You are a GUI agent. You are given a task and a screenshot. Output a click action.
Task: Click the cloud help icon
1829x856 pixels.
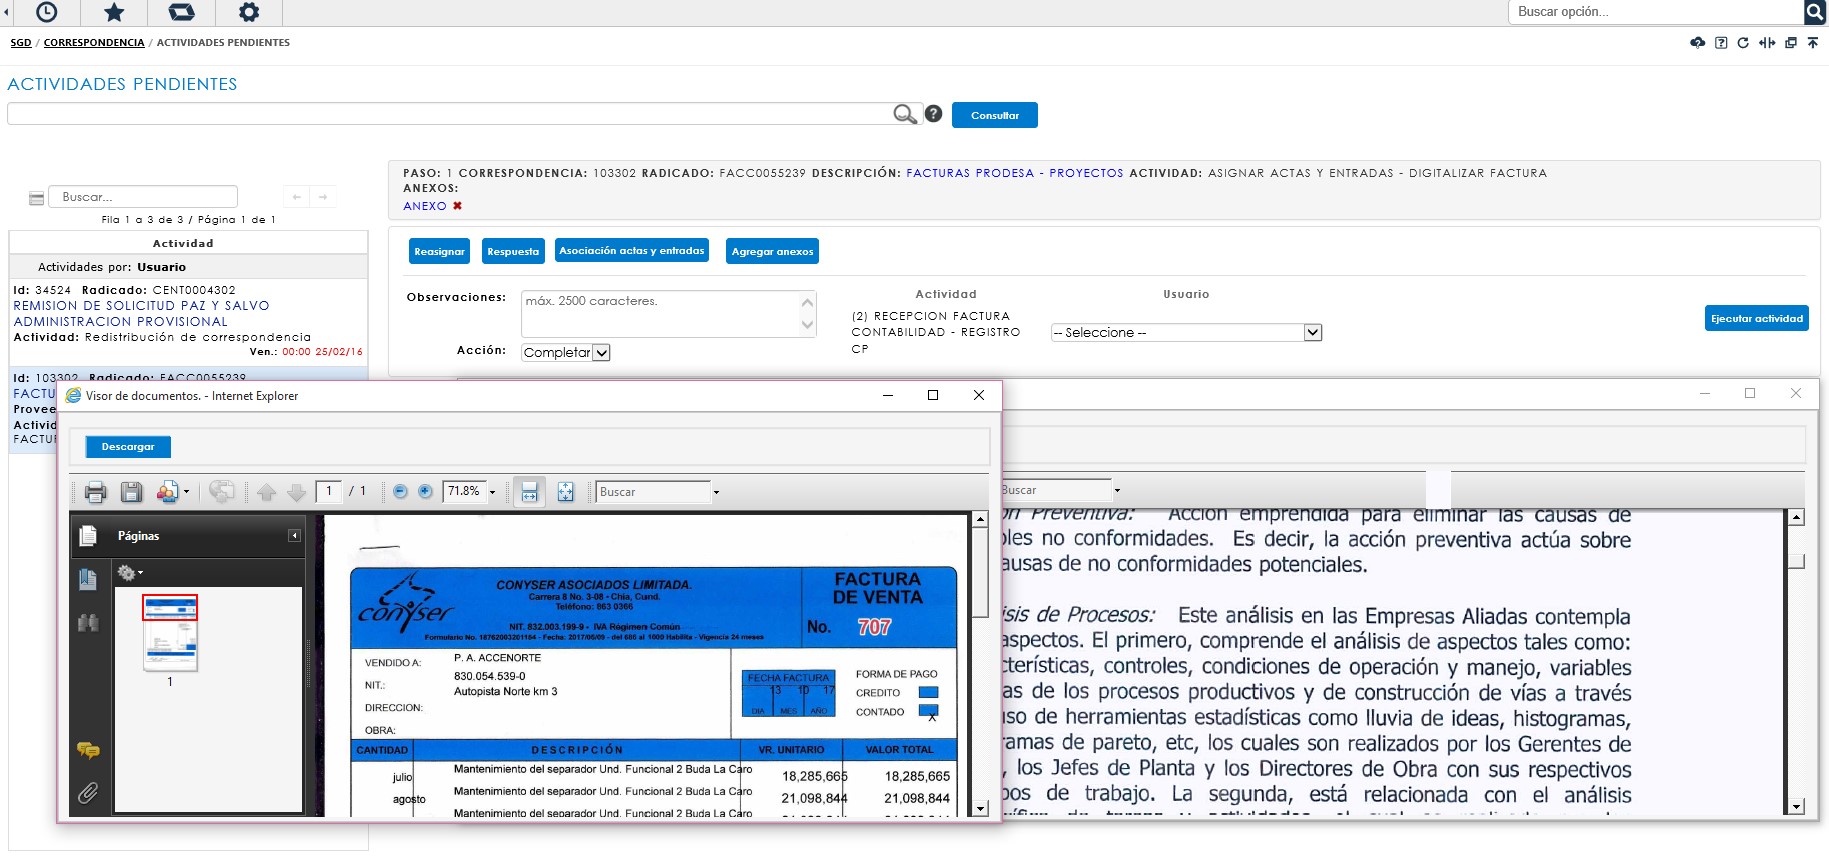click(x=1698, y=43)
